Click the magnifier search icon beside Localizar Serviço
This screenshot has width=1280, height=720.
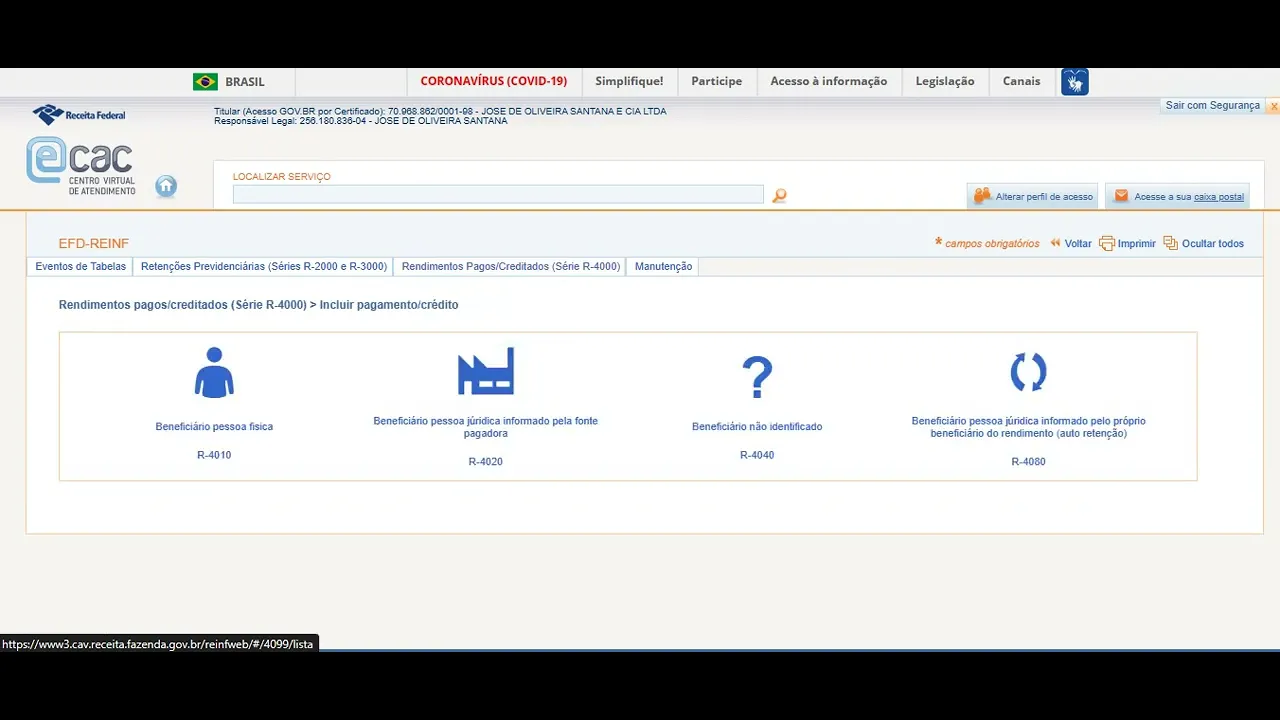click(779, 195)
